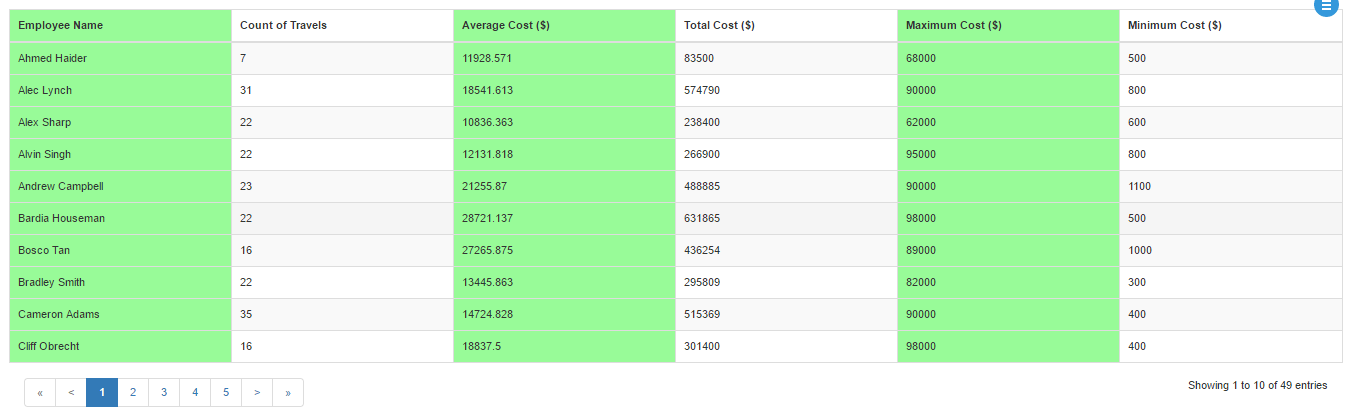Go to last page with » button

coord(288,393)
